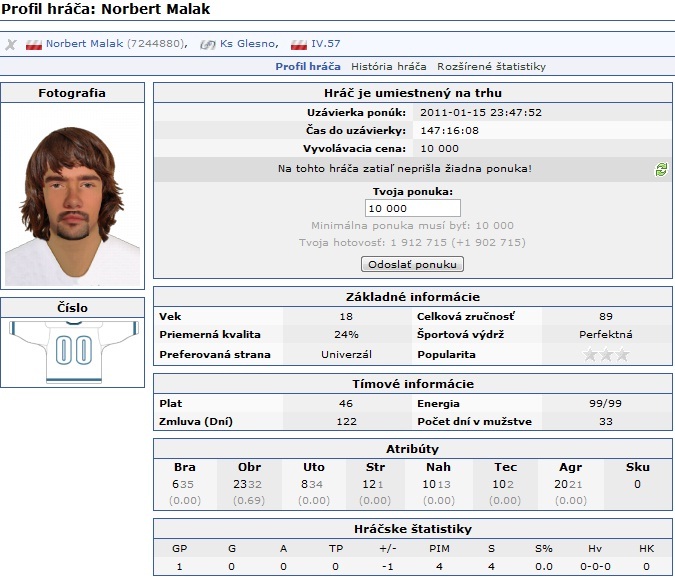This screenshot has height=577, width=675.
Task: Open the Rozšírené štatistiky tab
Action: [491, 67]
